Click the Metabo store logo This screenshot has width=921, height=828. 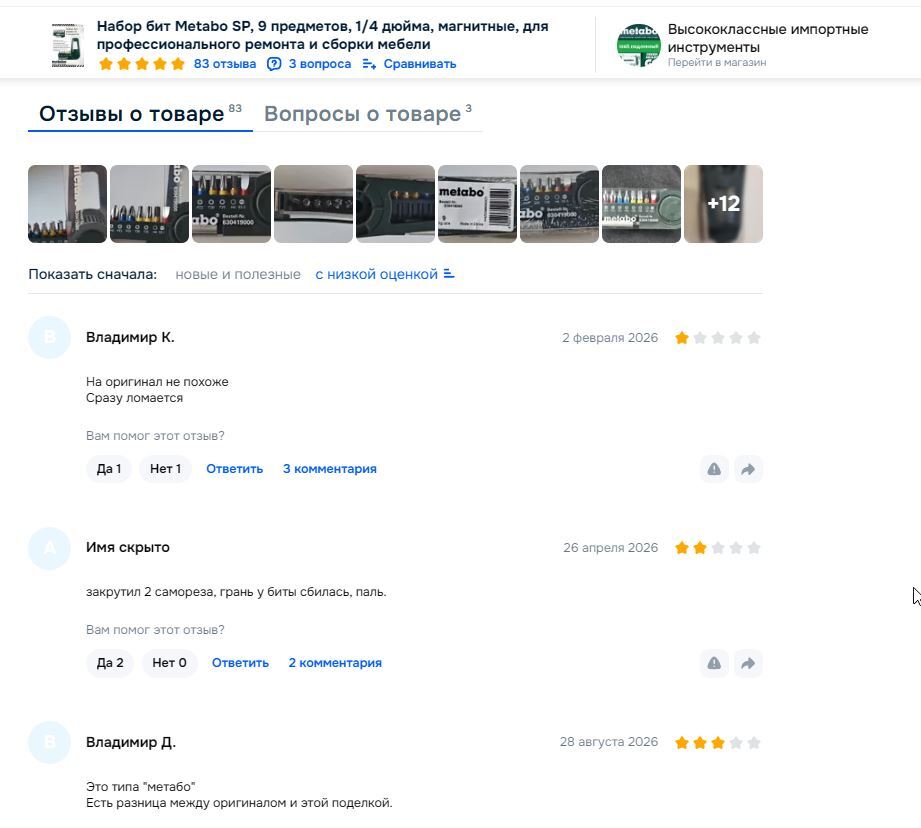pos(638,45)
